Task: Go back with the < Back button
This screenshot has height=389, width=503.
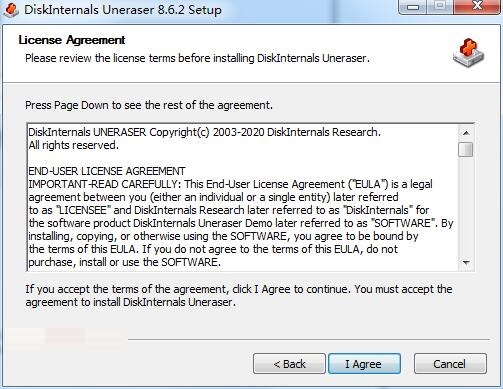Action: click(289, 364)
